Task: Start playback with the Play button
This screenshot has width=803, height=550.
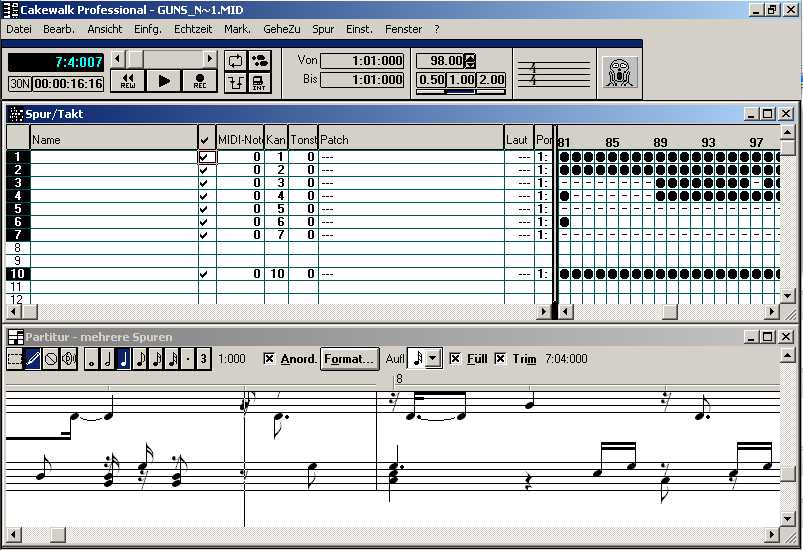Action: 163,81
